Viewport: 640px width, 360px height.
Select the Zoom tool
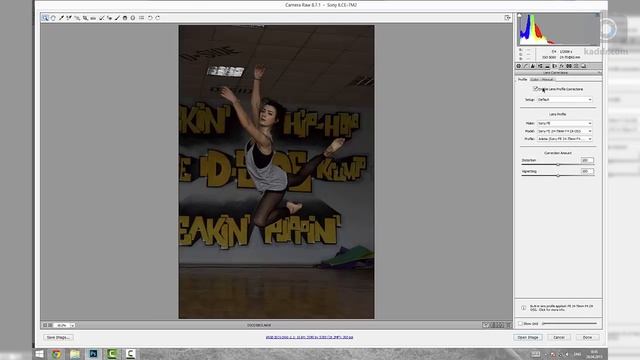[x=45, y=18]
